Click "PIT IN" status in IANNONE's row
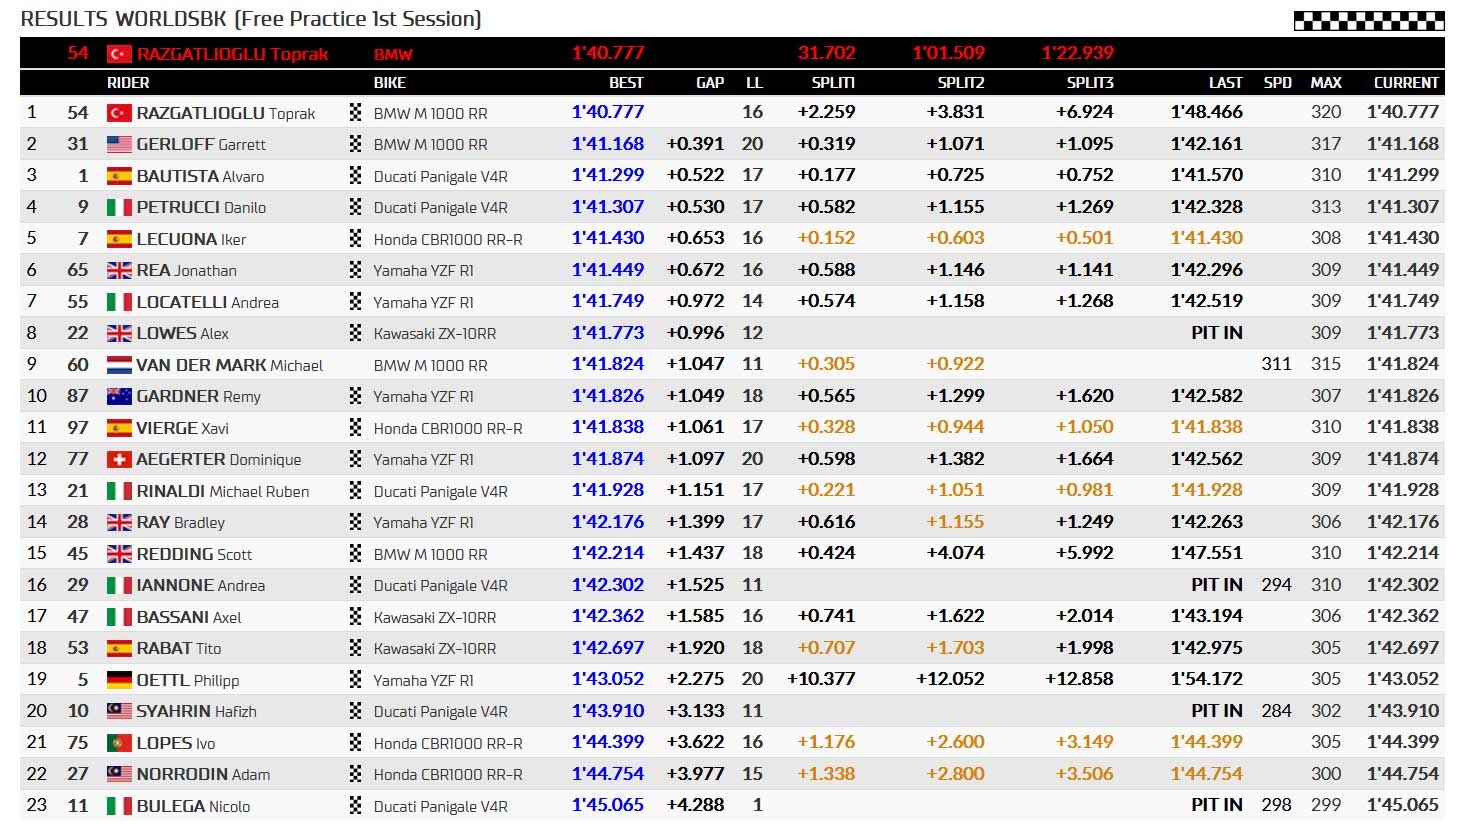Viewport: 1467px width, 824px height. [1217, 585]
